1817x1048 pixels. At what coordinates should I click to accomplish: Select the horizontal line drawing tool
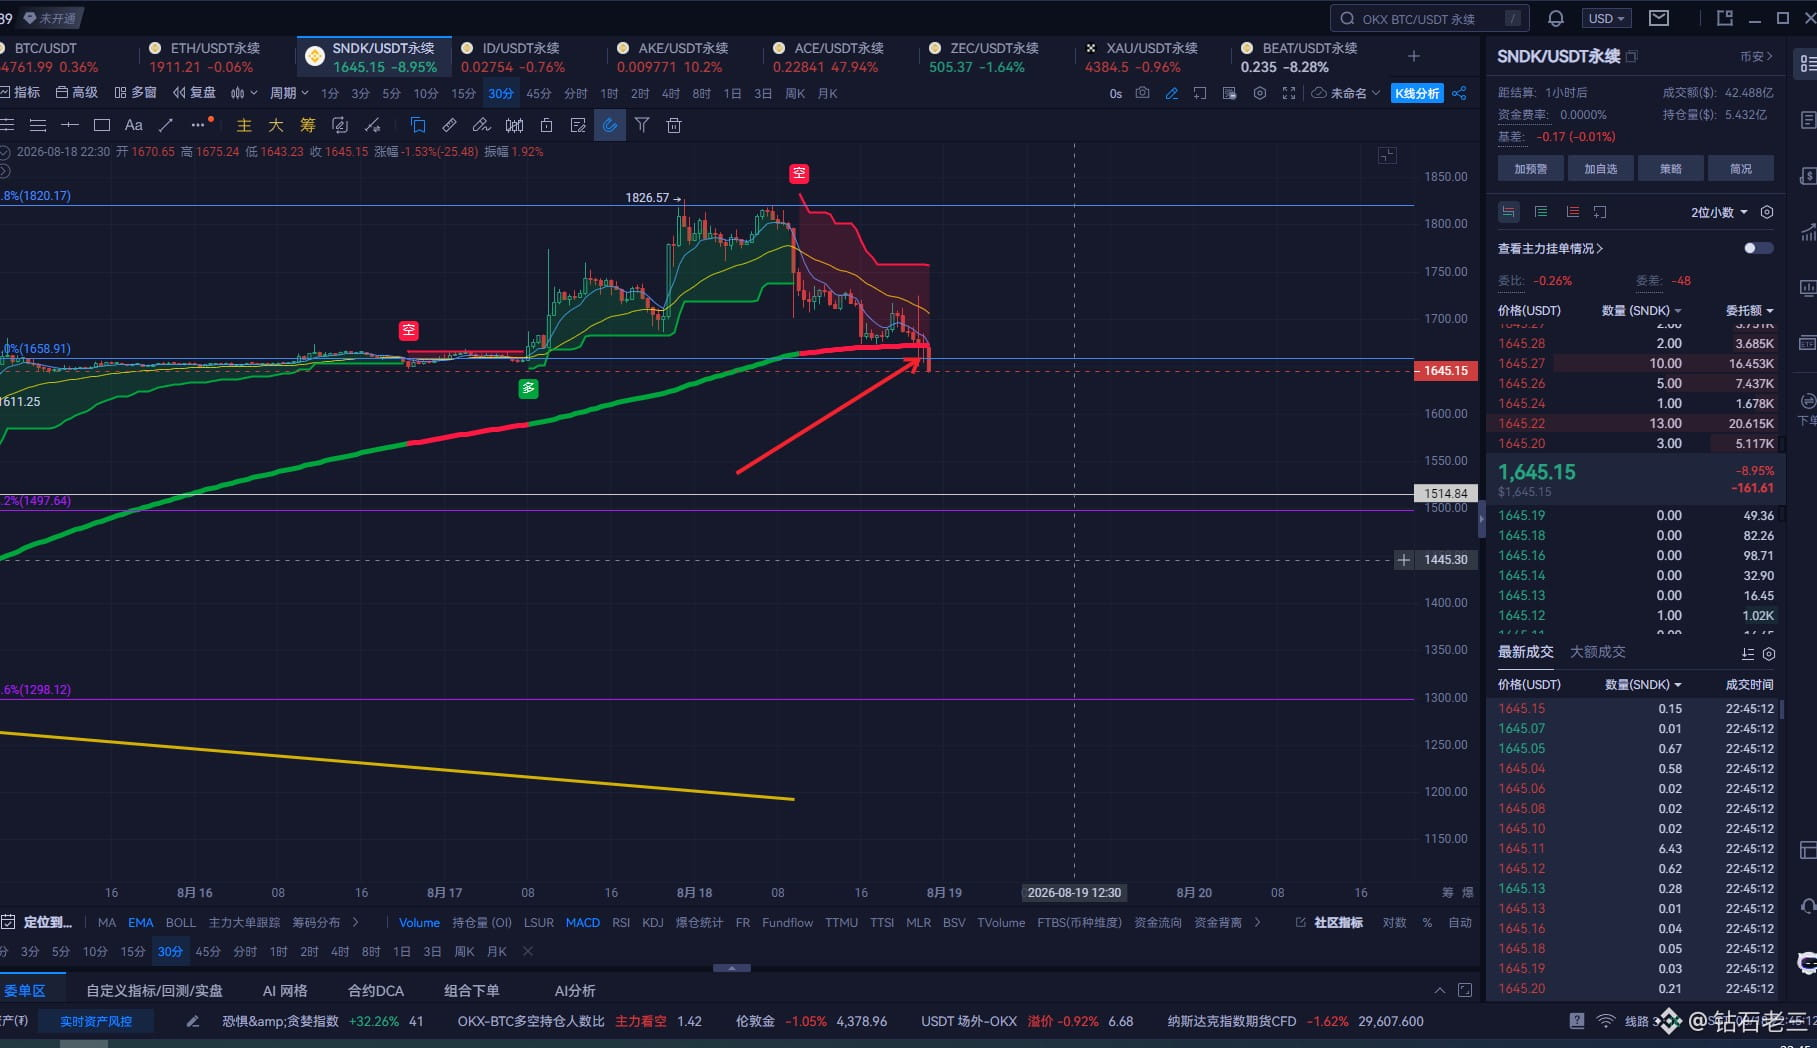coord(70,125)
